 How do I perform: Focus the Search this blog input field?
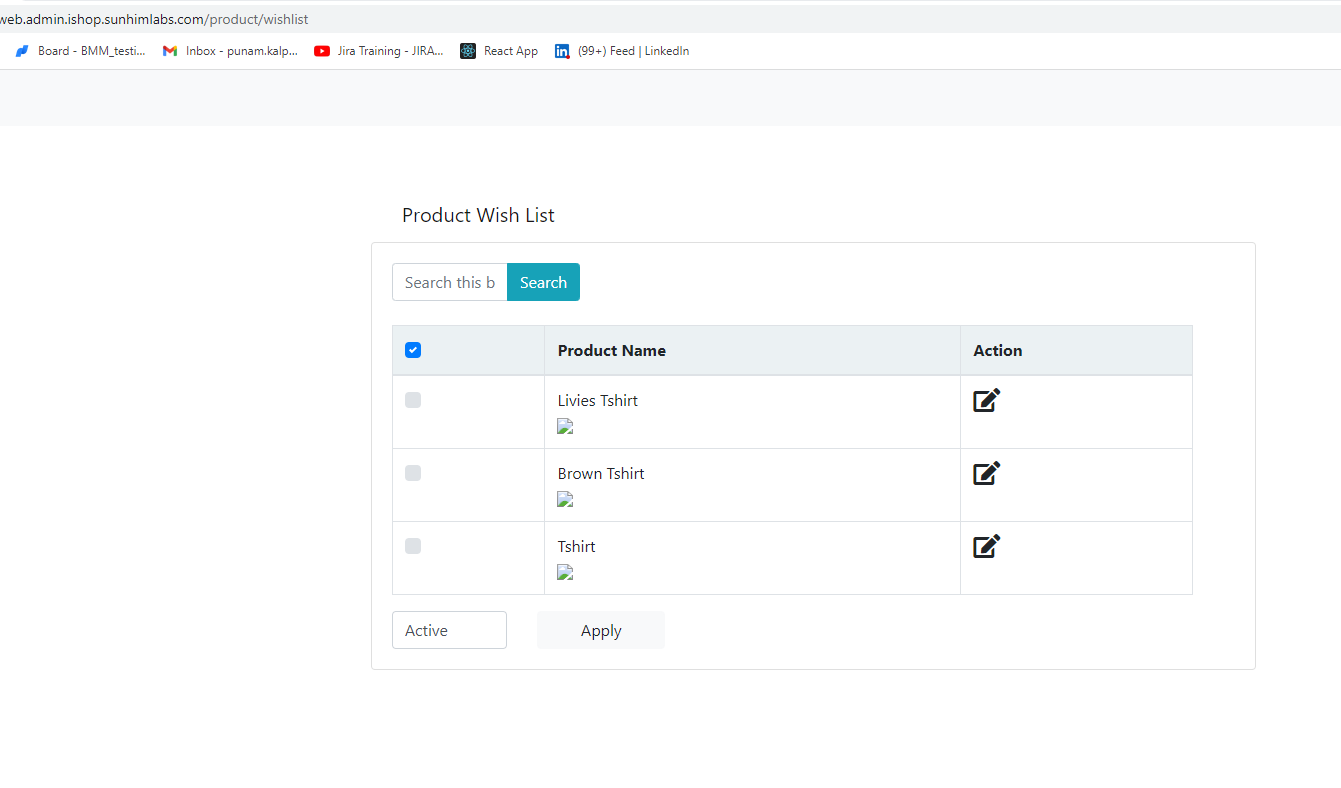pos(450,282)
